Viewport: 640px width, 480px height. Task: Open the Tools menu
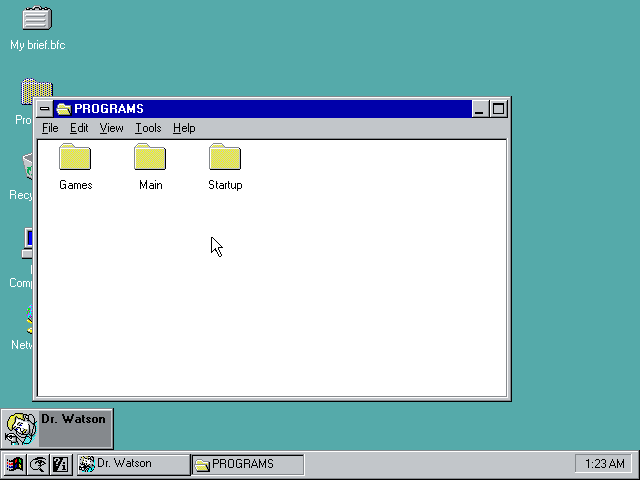coord(148,128)
